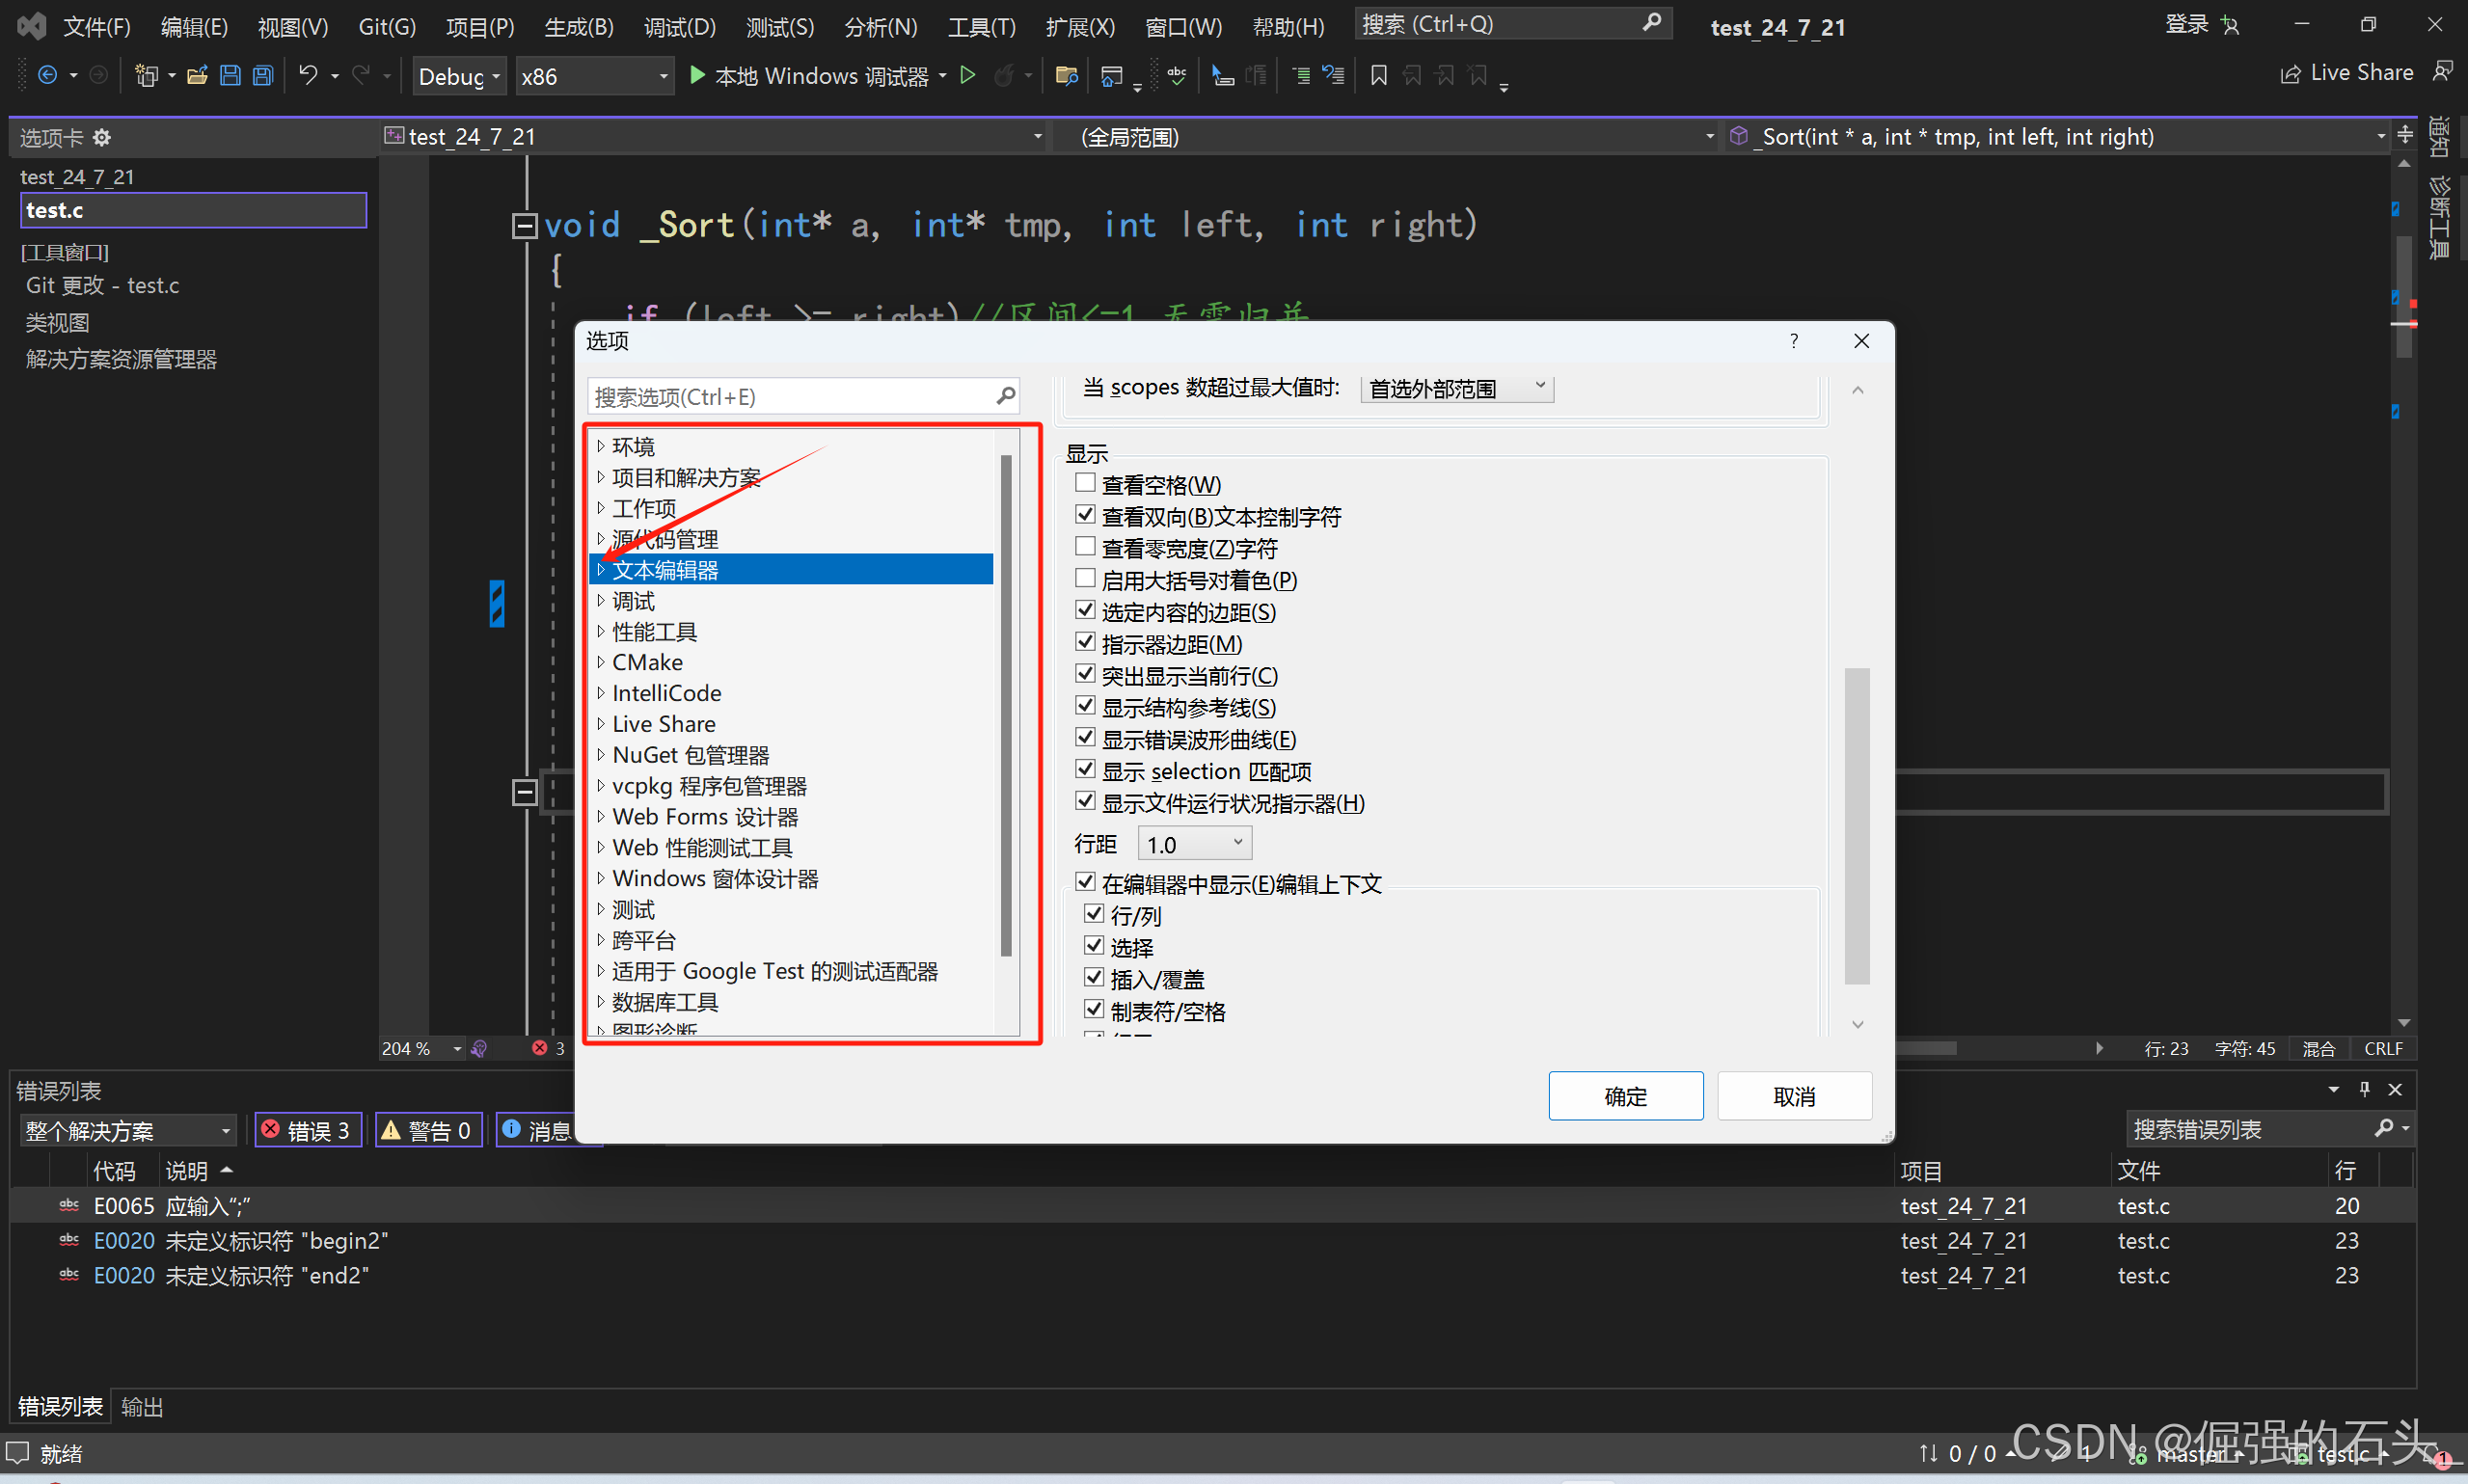
Task: Enable the 查看空格 checkbox
Action: pyautogui.click(x=1085, y=484)
